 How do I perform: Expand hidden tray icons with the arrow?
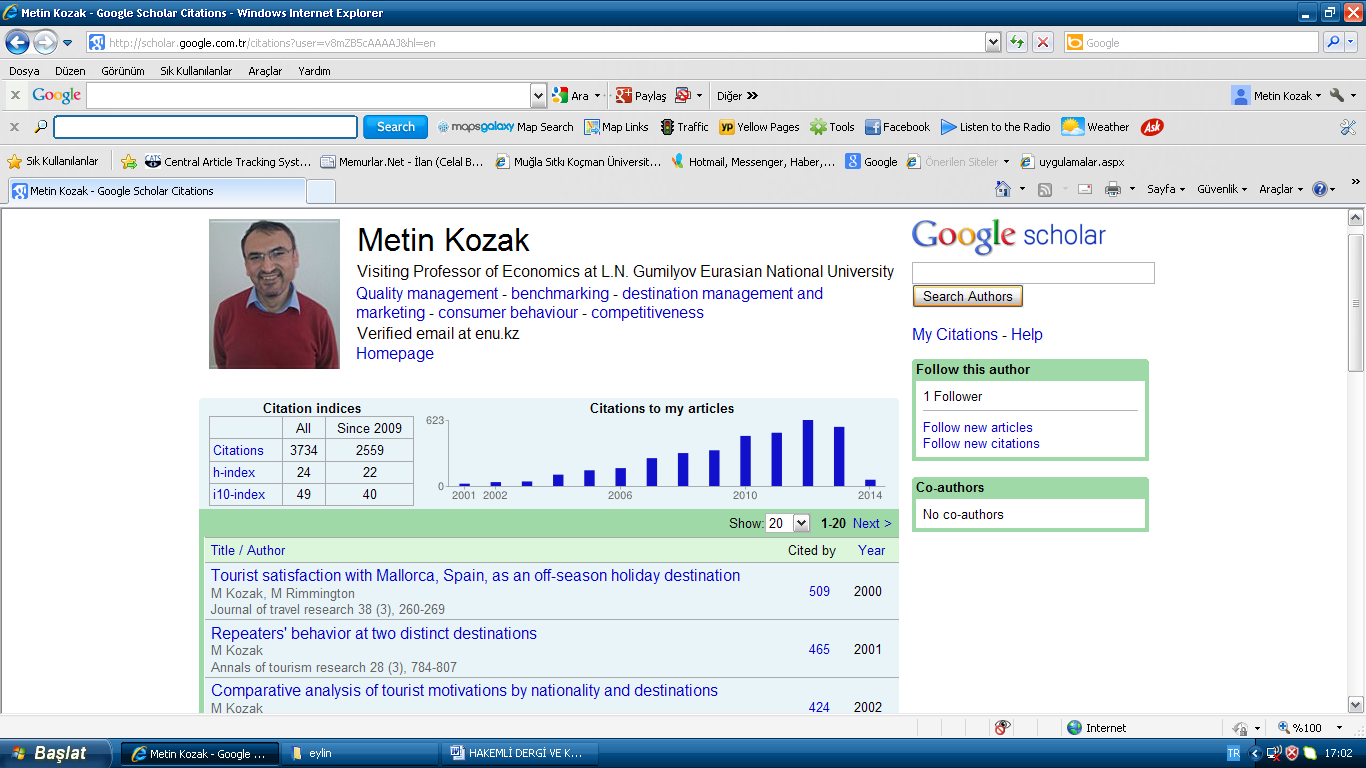pos(1255,753)
